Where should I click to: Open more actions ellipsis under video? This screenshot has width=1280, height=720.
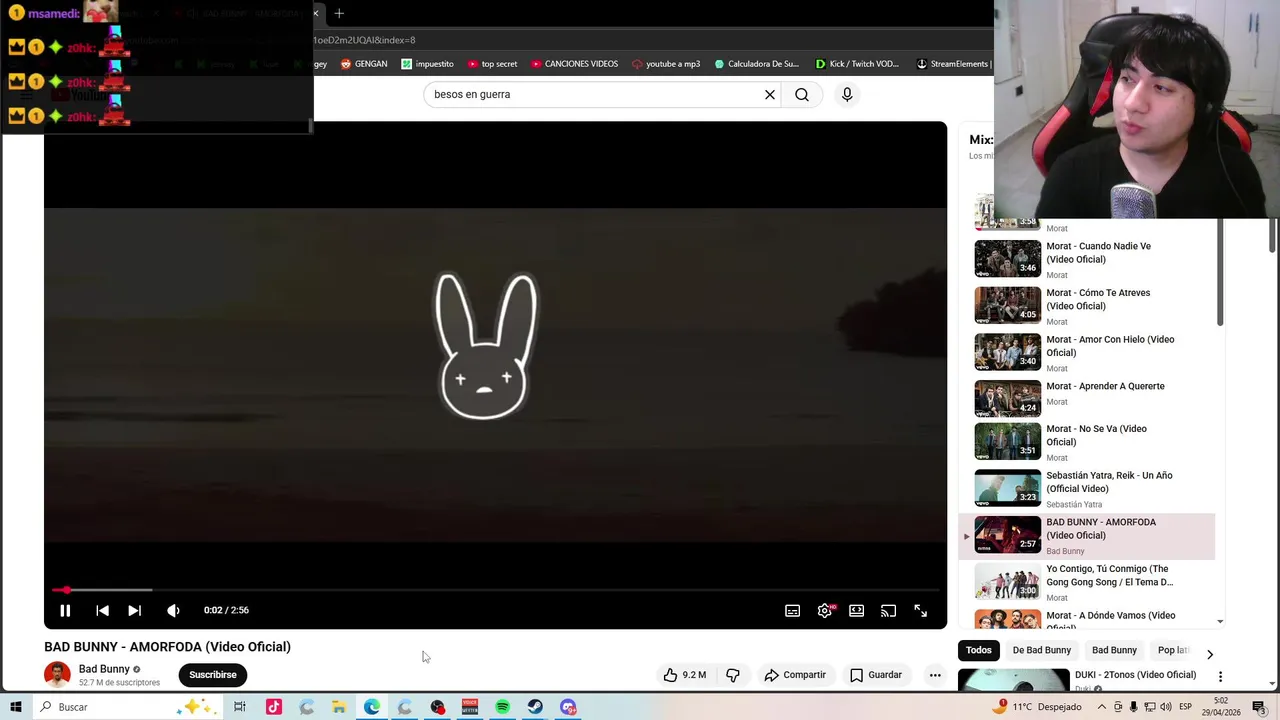[x=935, y=675]
